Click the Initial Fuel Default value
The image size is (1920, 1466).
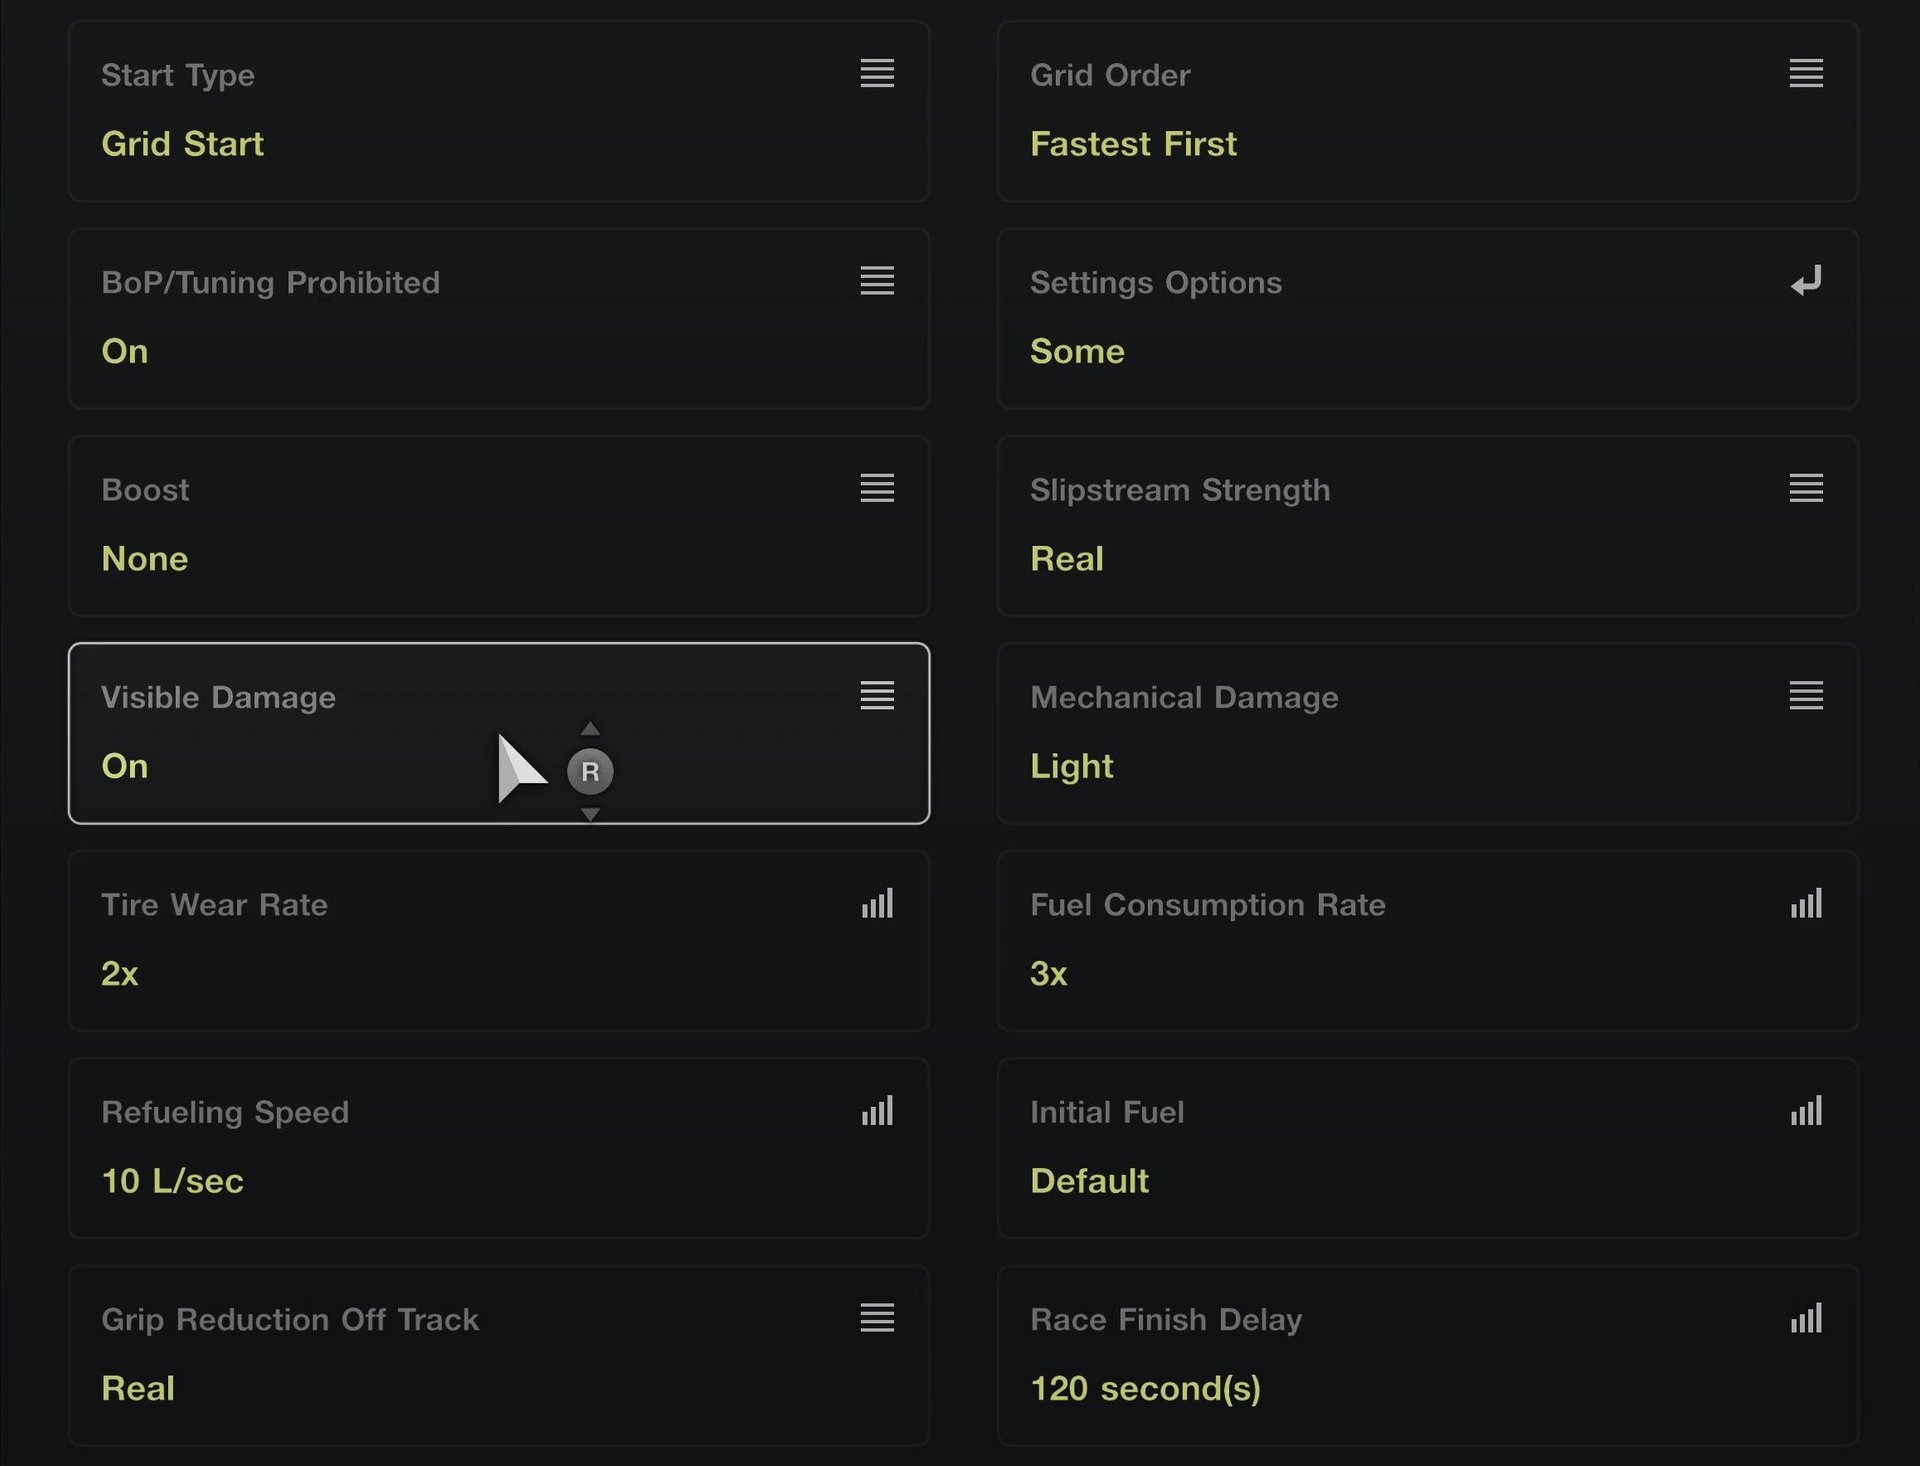point(1089,1181)
